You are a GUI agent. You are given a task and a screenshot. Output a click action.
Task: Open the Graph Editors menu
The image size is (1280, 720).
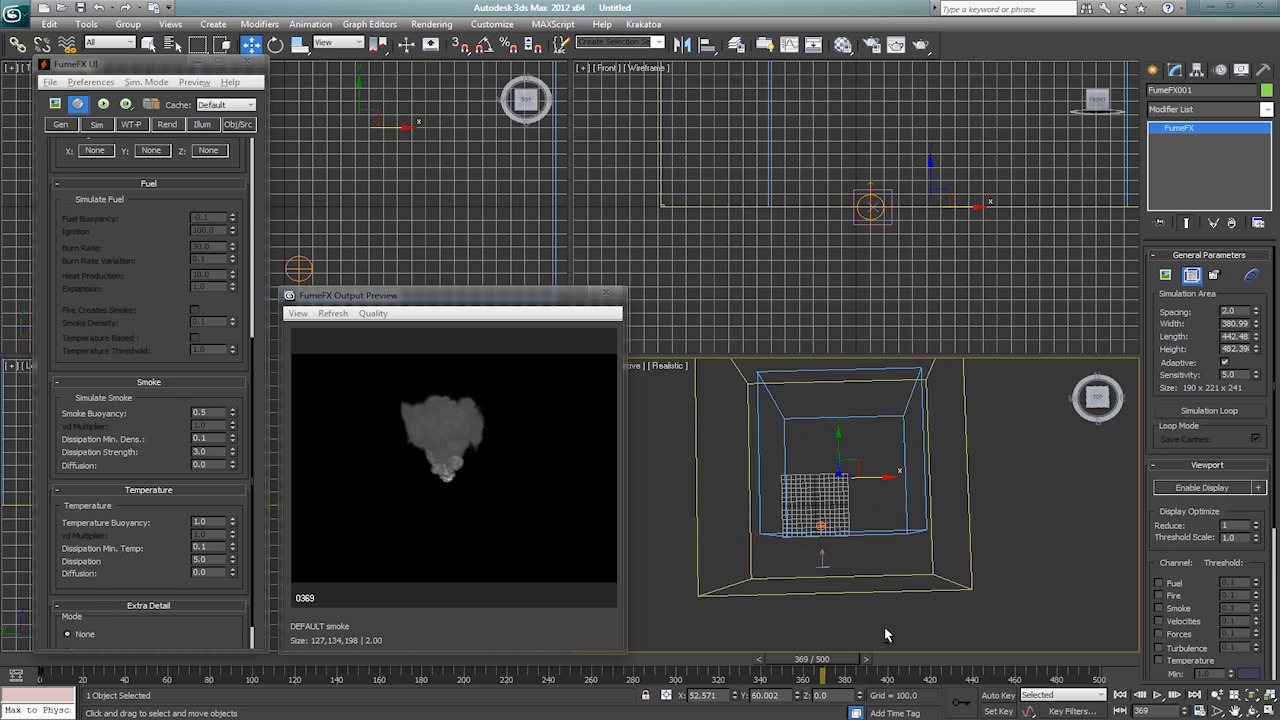tap(369, 24)
